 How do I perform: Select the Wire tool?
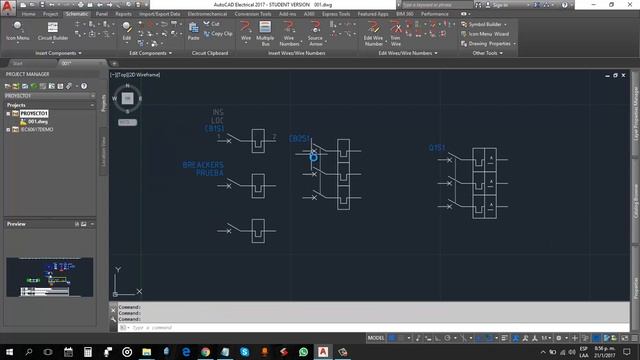pos(246,32)
